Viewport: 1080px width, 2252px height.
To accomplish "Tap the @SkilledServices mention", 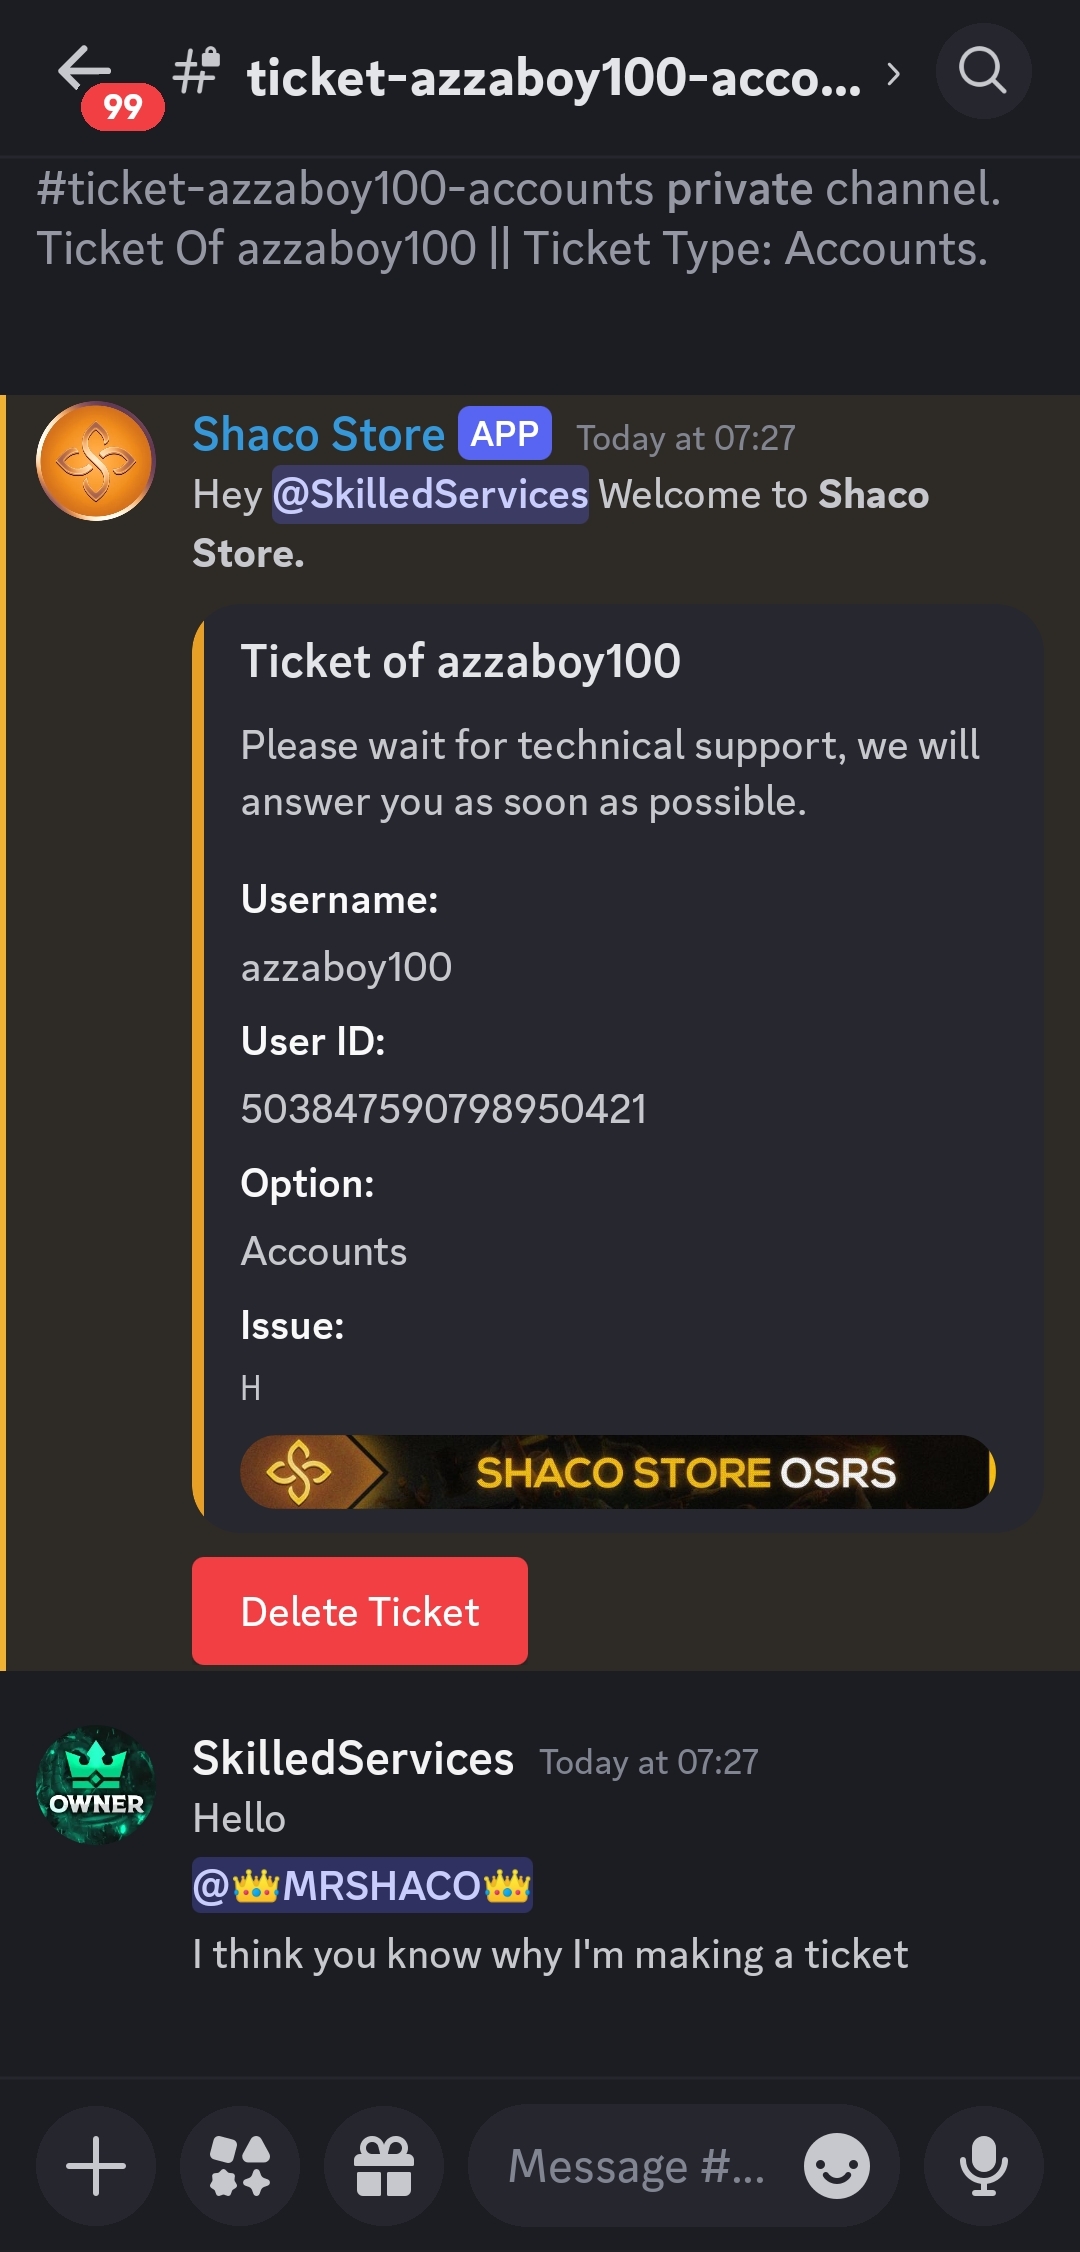I will [430, 494].
